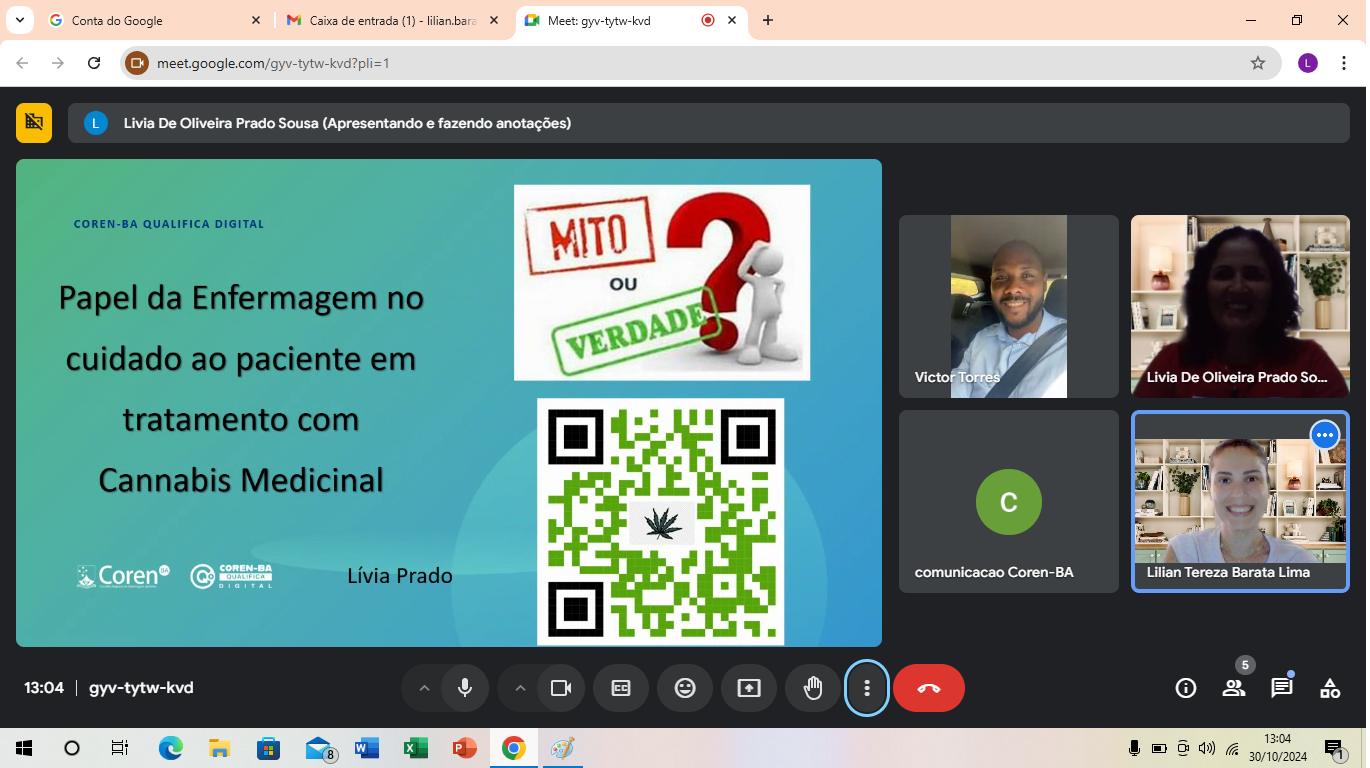Turn off the camera in Meet
The image size is (1370, 768).
point(561,688)
